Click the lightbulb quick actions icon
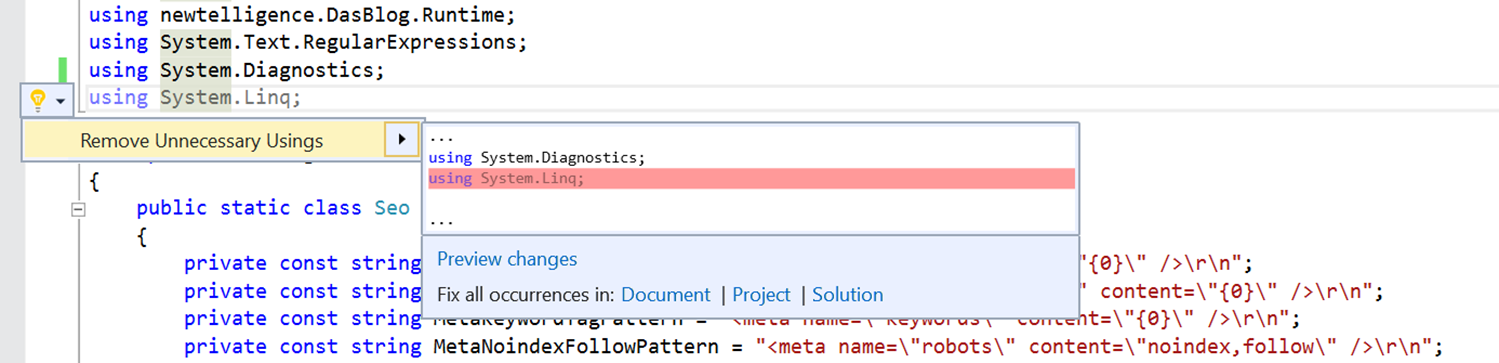 [38, 100]
